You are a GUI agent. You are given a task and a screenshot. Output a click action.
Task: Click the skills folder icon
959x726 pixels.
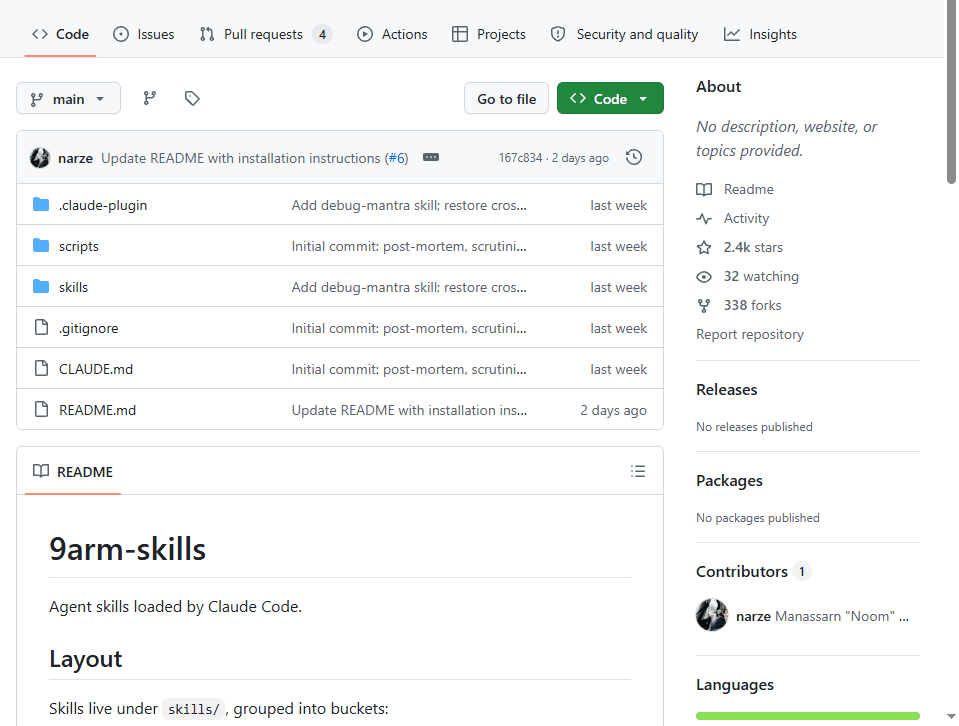click(x=41, y=286)
